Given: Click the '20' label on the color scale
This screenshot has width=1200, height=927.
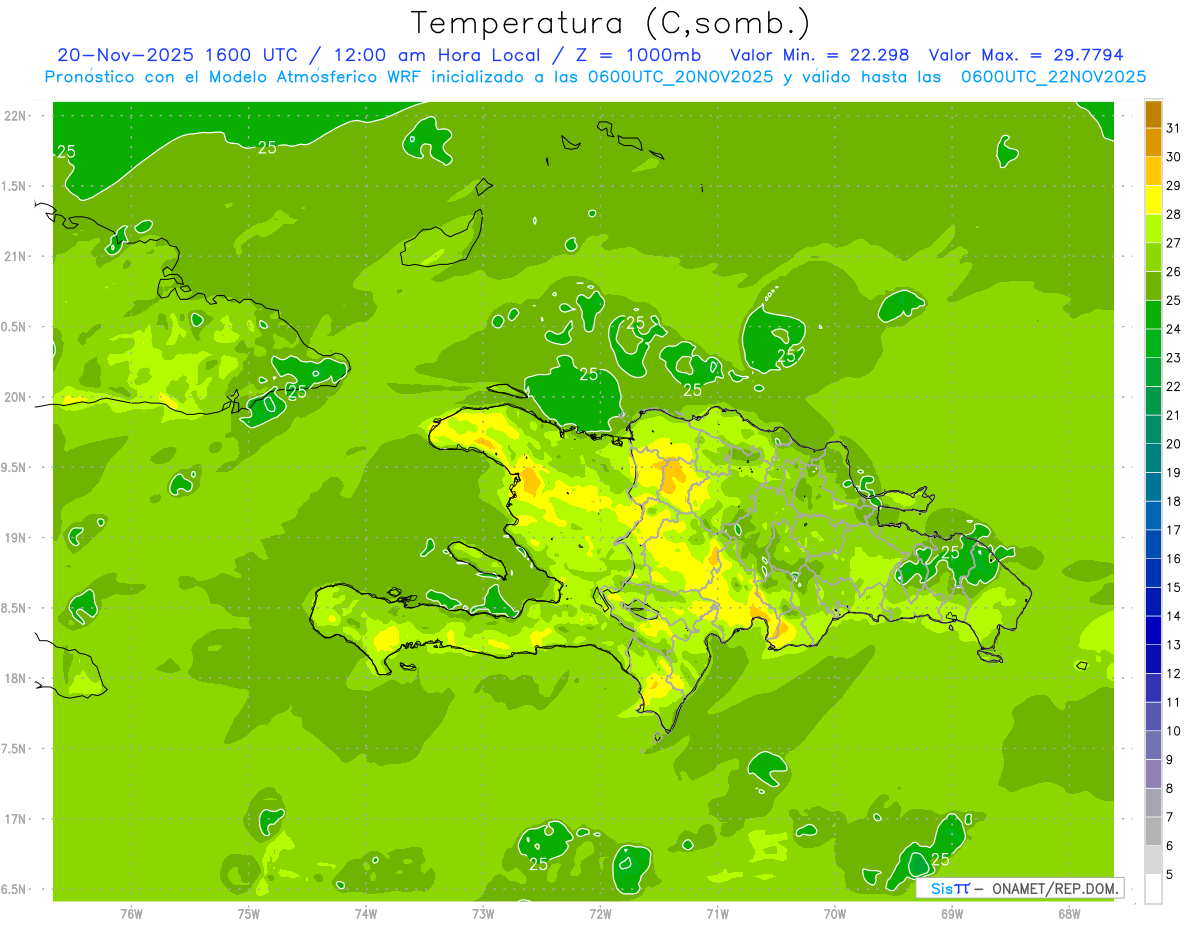Looking at the screenshot, I should tap(1173, 444).
